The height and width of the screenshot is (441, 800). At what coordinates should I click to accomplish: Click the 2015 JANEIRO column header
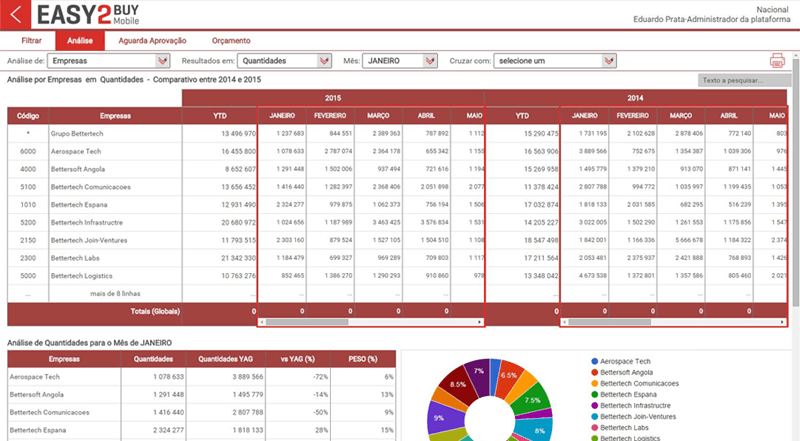pyautogui.click(x=282, y=116)
